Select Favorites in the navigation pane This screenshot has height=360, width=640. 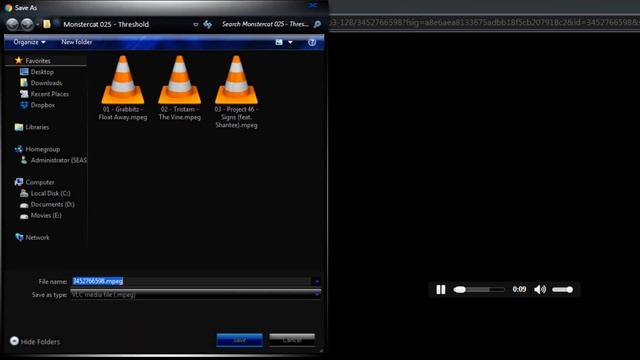point(38,61)
